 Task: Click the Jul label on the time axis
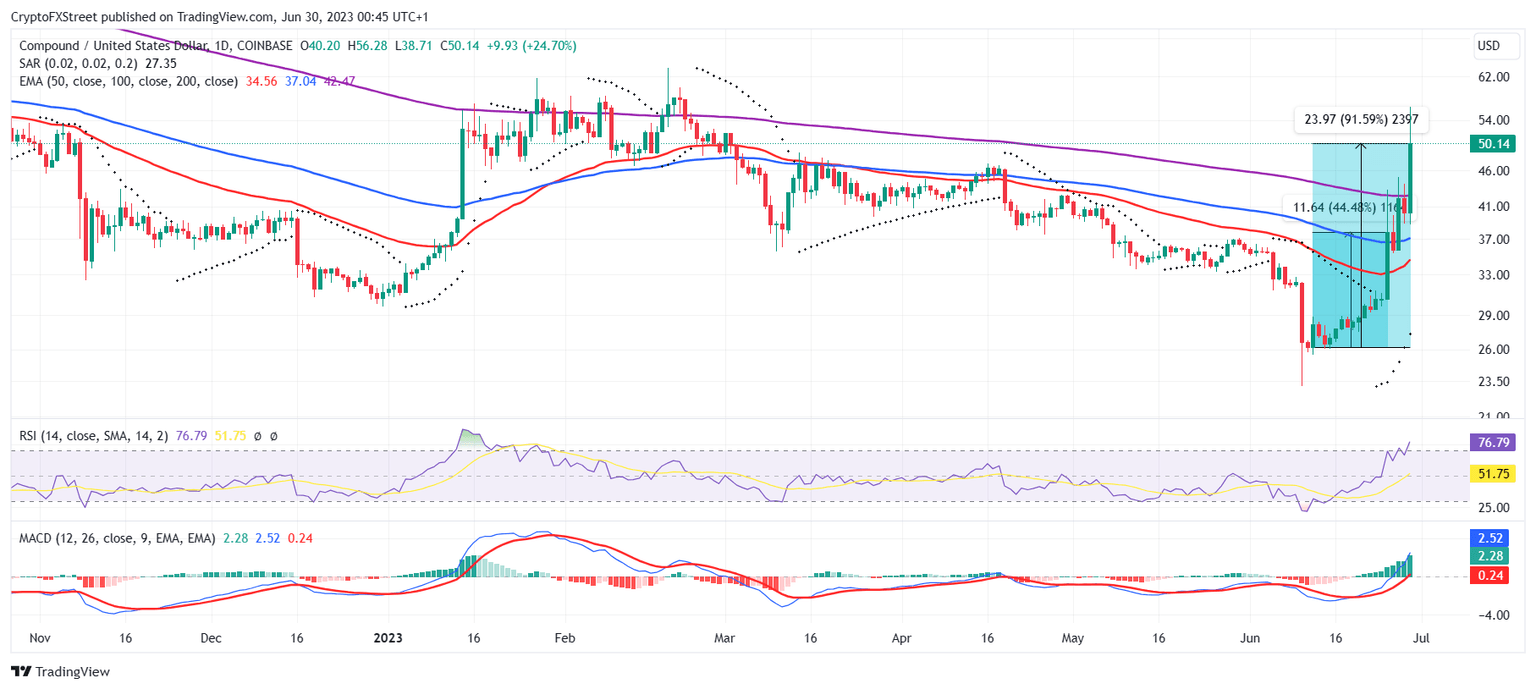pos(1419,637)
